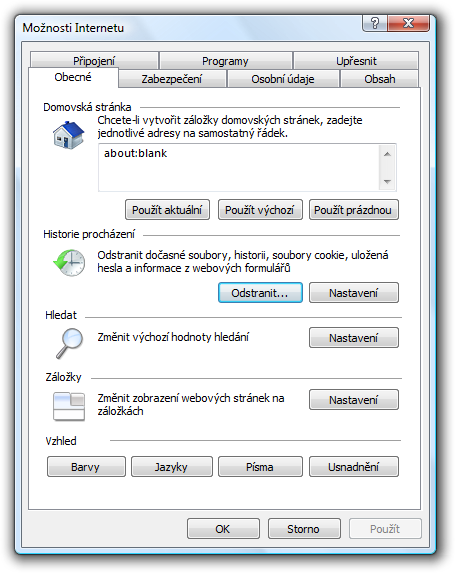Click the Písma fonts button
The height and width of the screenshot is (573, 455).
260,467
